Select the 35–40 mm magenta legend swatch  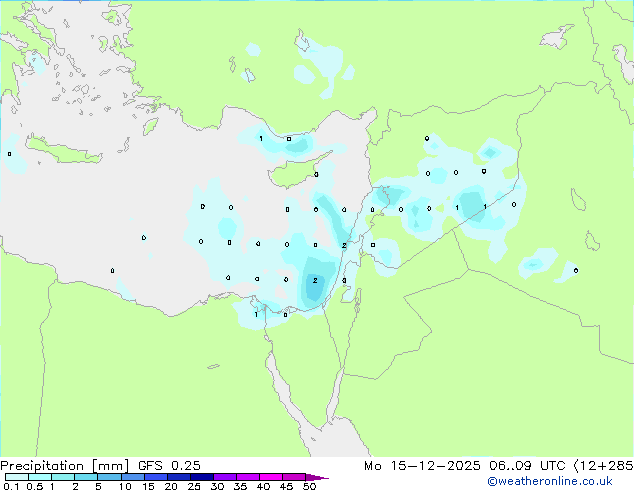[247, 477]
